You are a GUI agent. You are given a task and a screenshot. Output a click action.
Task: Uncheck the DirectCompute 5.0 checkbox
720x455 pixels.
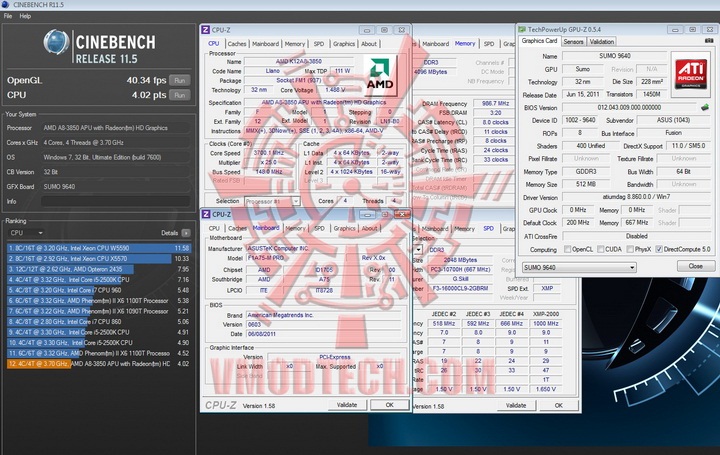tap(659, 249)
